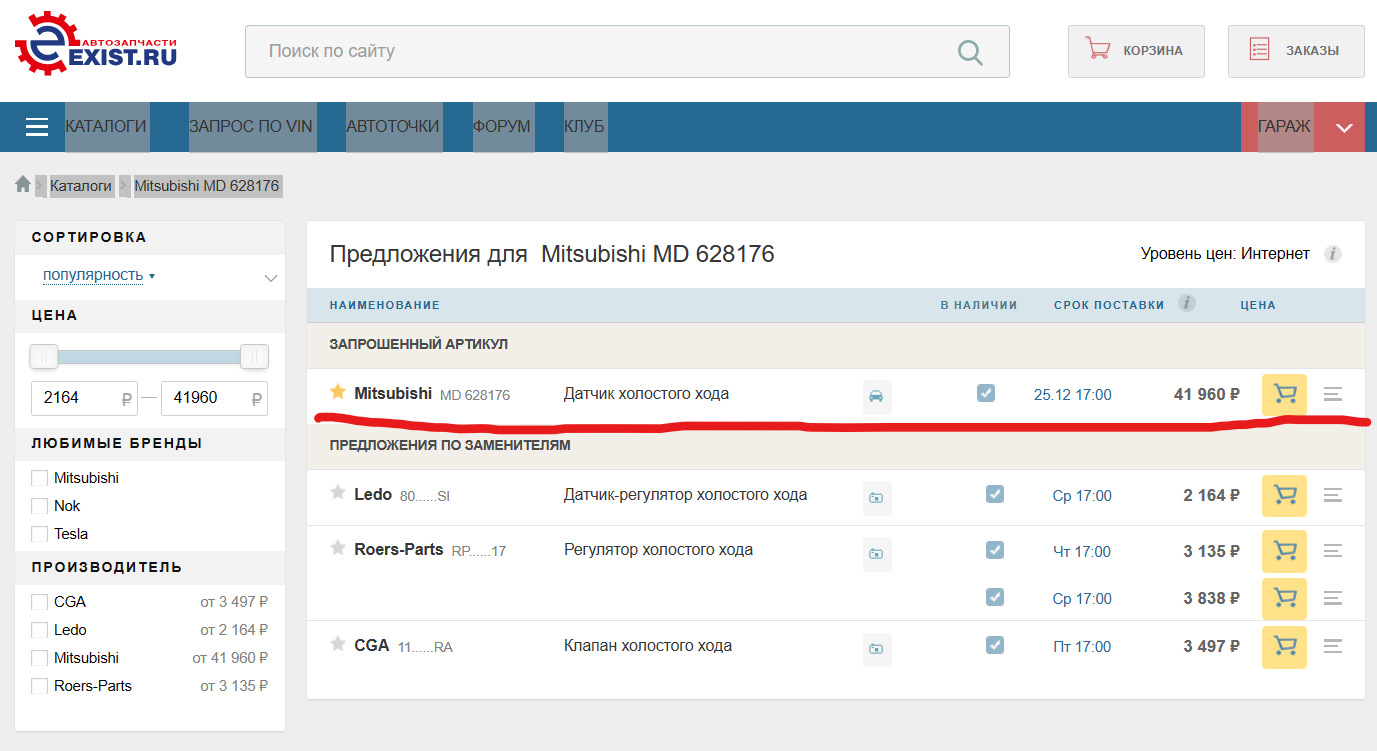Check the Nok favorite brand
This screenshot has height=751, width=1377.
point(40,506)
